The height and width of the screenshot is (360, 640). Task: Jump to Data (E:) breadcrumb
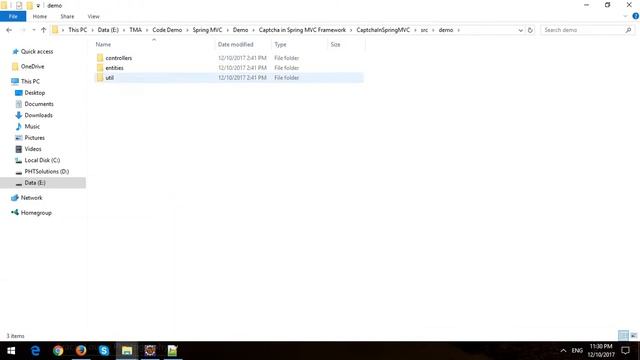[x=108, y=30]
